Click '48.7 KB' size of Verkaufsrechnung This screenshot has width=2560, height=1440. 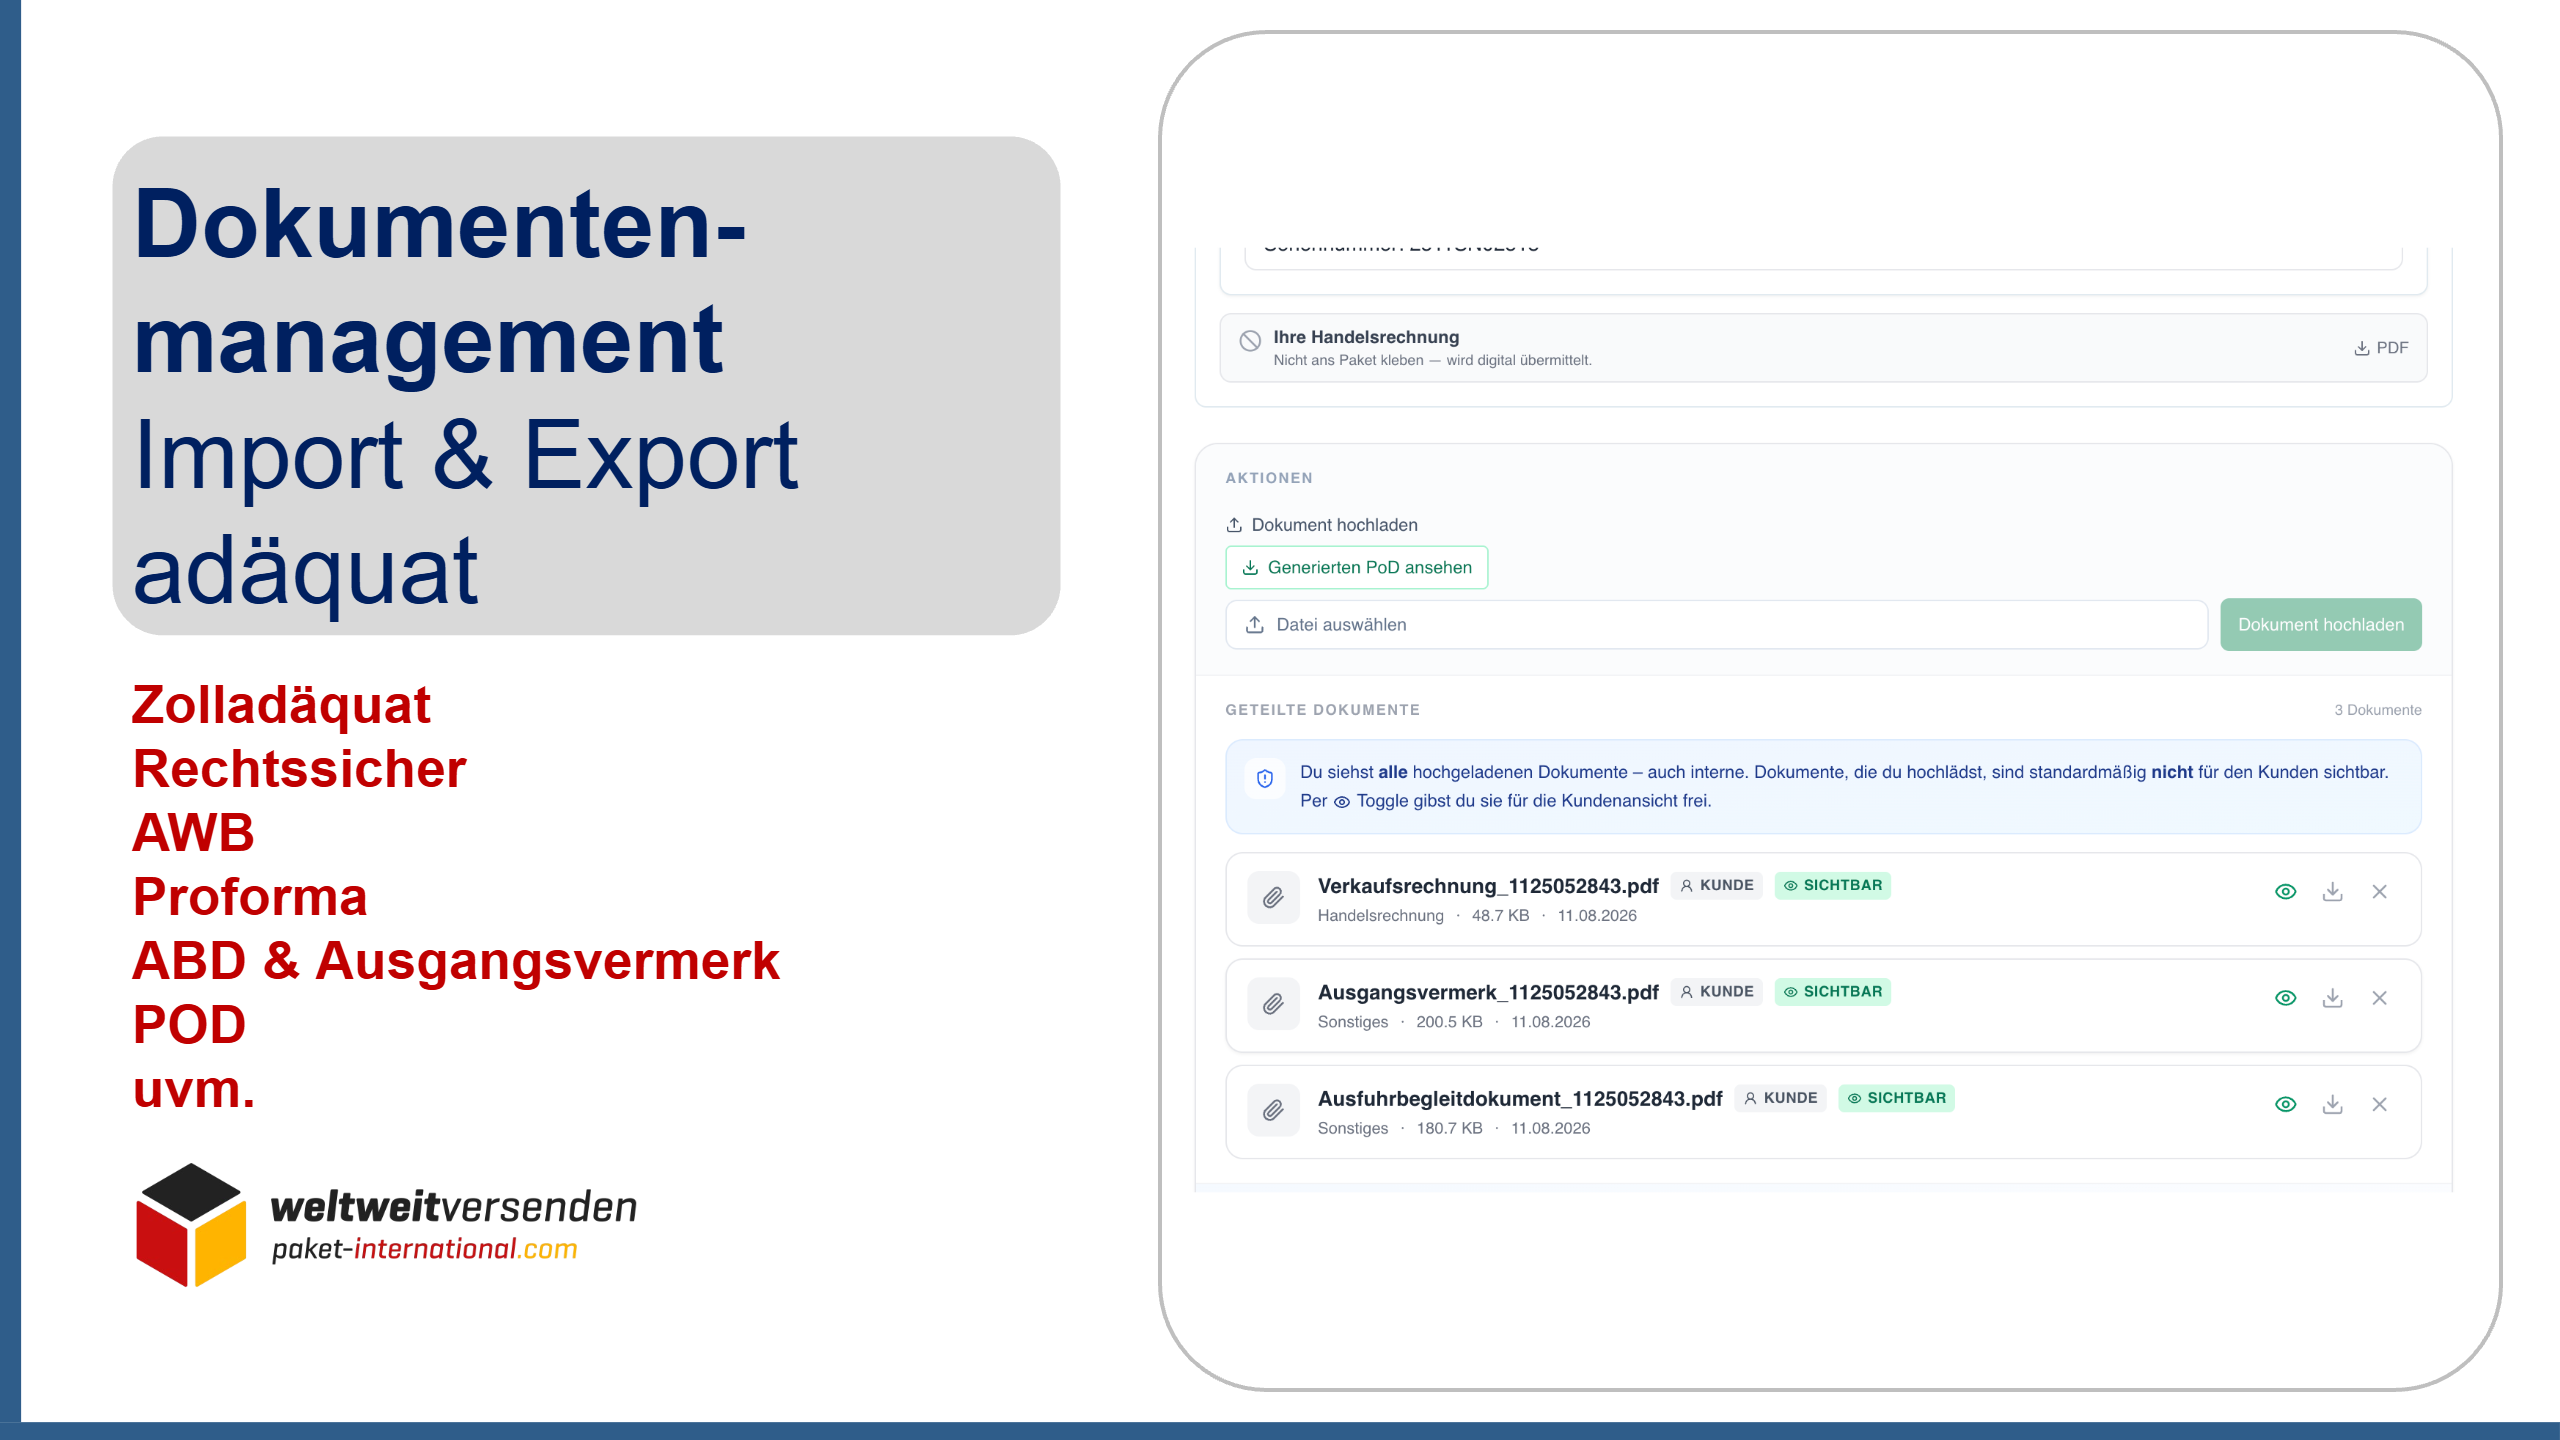(1500, 916)
